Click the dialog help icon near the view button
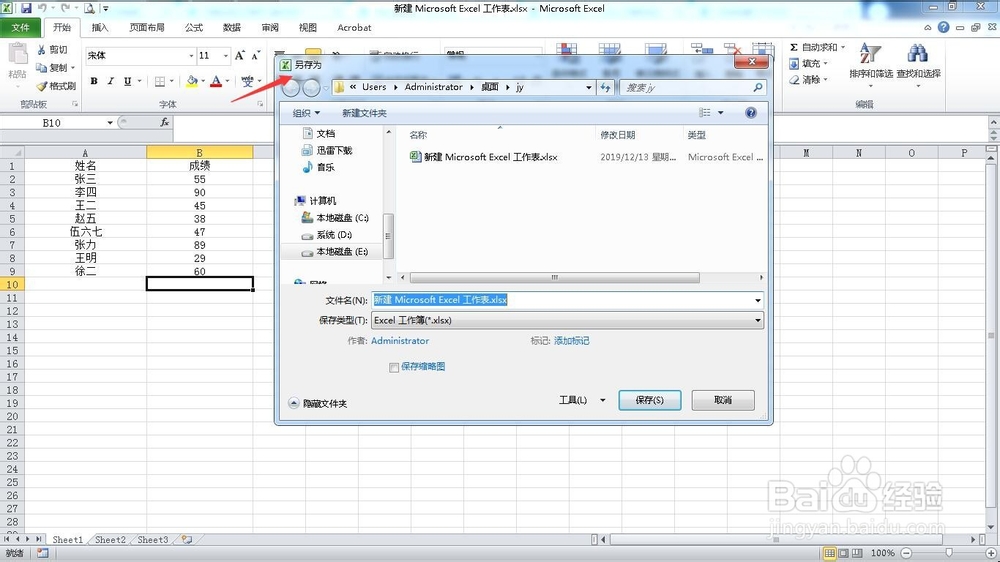 pos(751,113)
